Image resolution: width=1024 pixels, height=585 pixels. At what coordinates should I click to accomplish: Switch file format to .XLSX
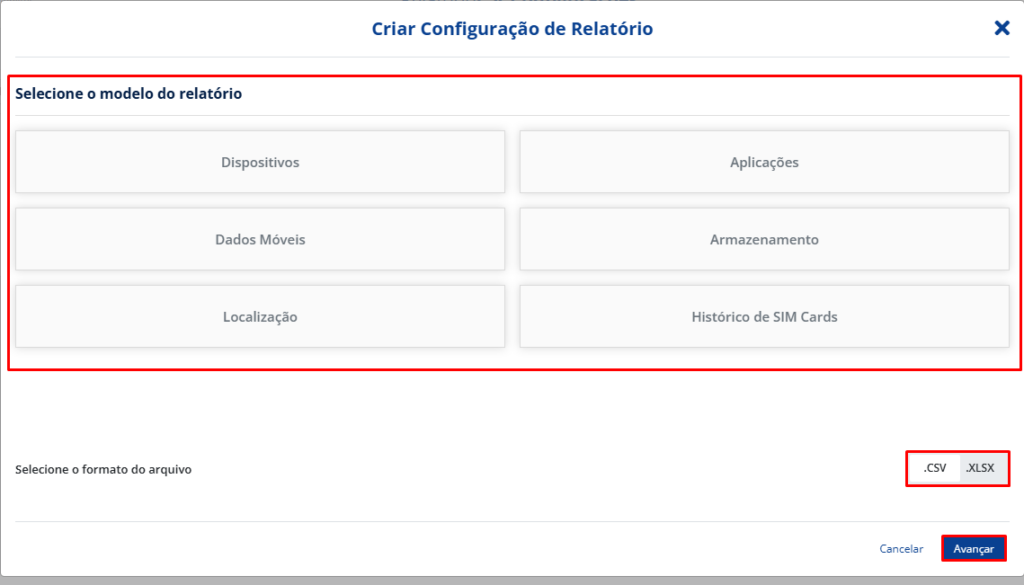(x=980, y=467)
